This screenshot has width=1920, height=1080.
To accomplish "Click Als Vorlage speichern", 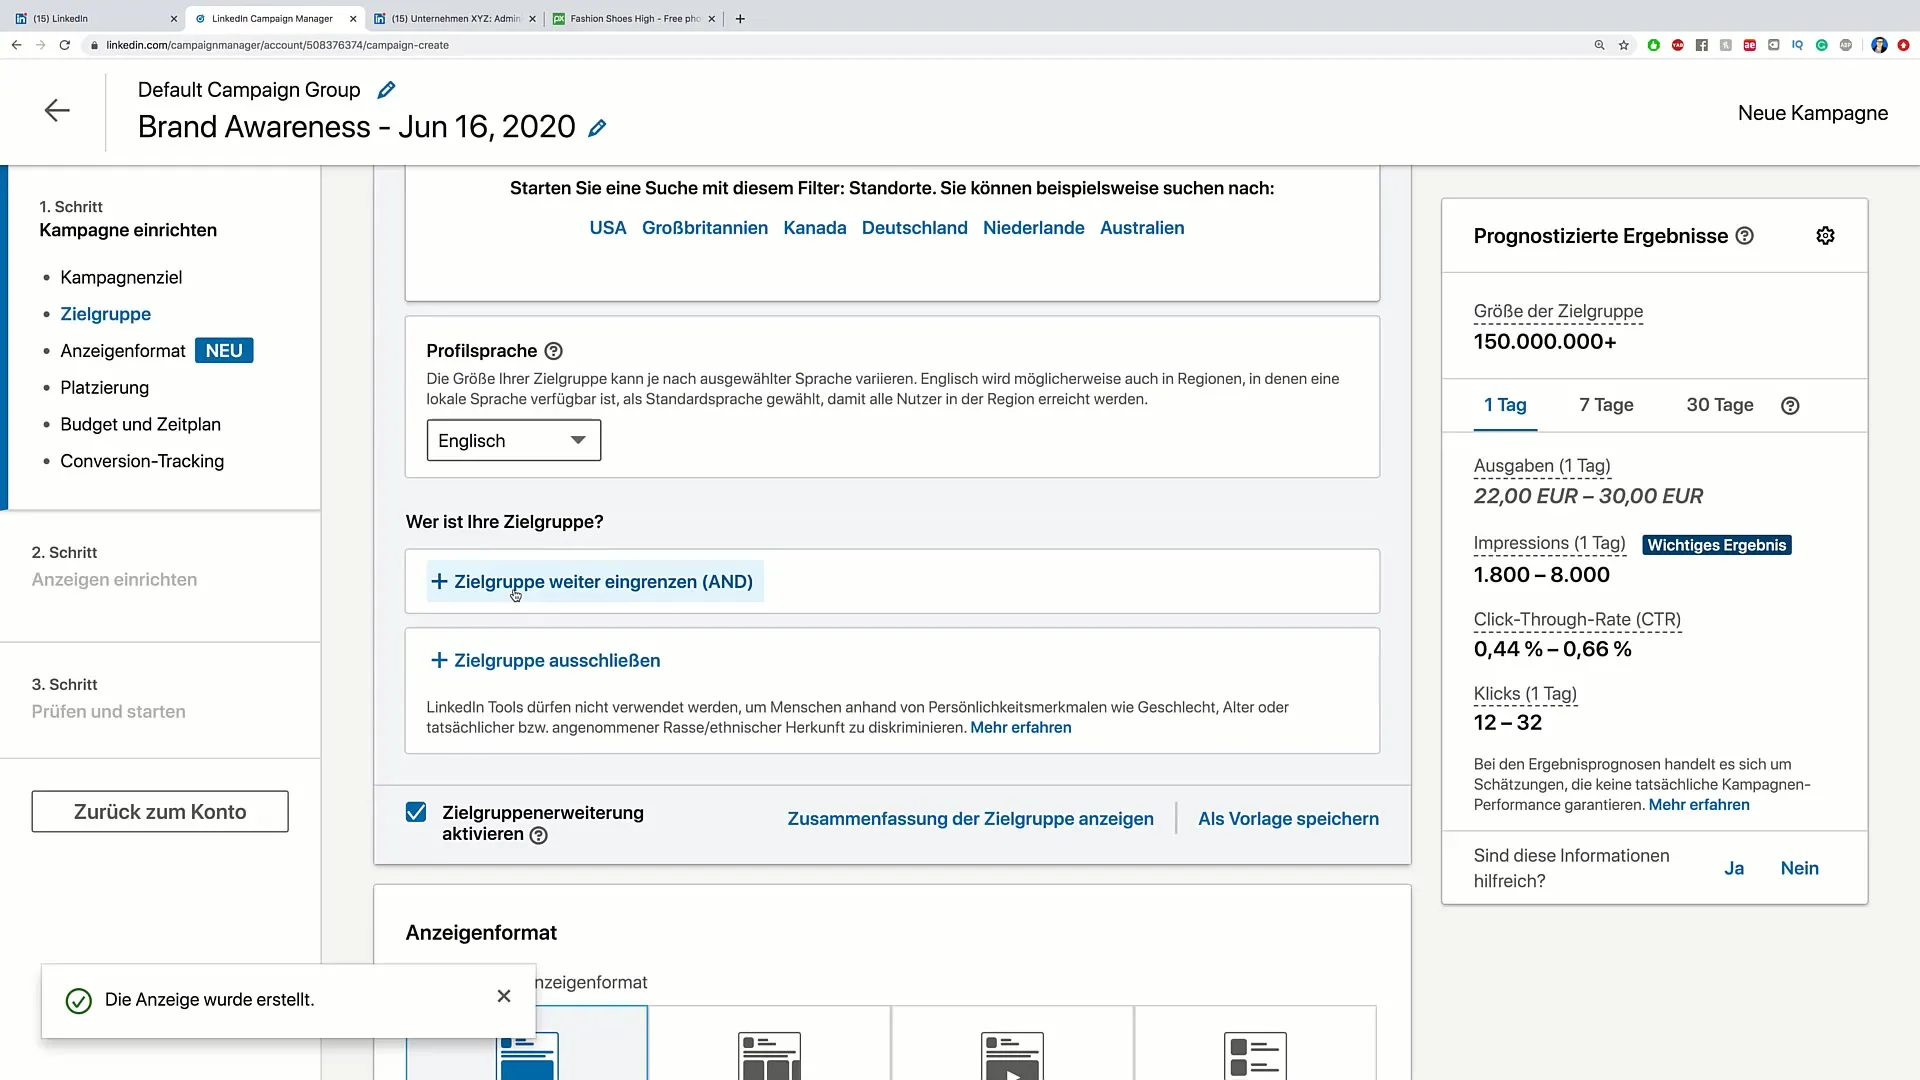I will [1288, 819].
